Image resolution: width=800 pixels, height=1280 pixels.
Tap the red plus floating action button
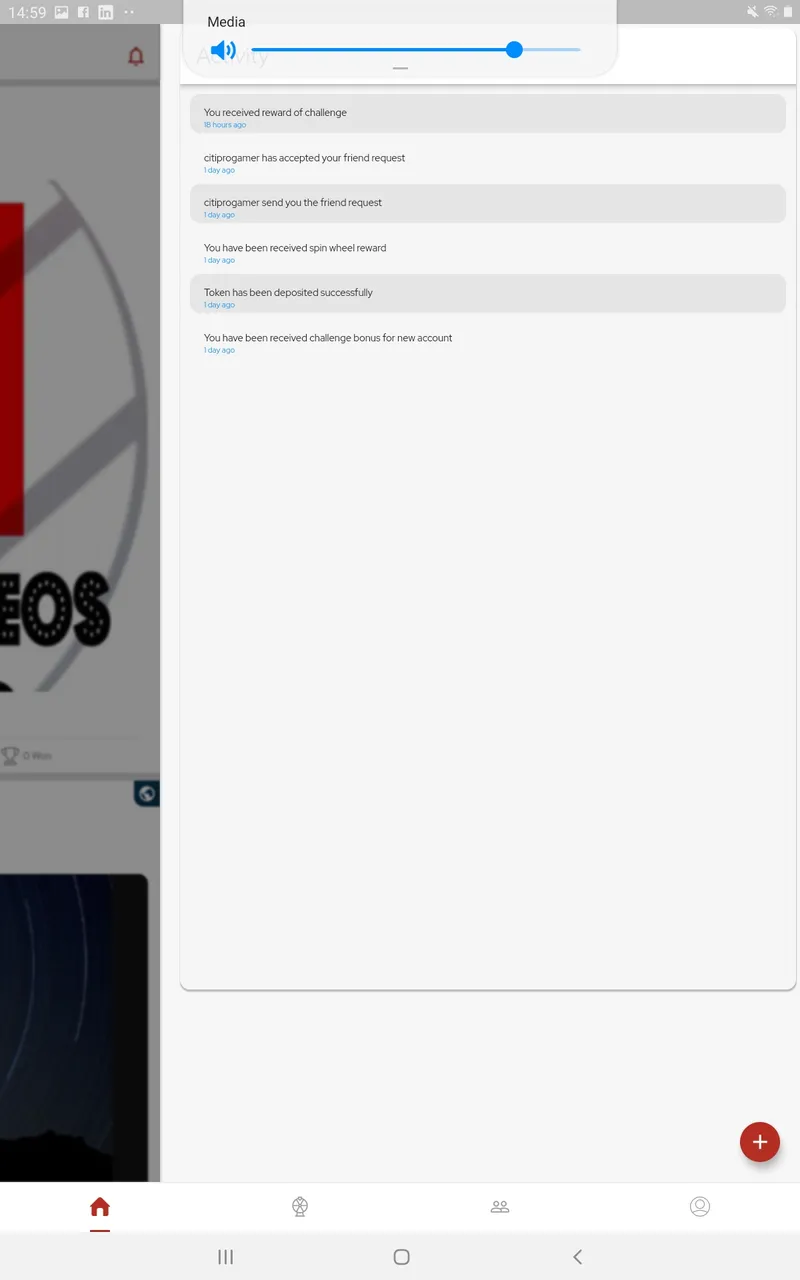760,1142
